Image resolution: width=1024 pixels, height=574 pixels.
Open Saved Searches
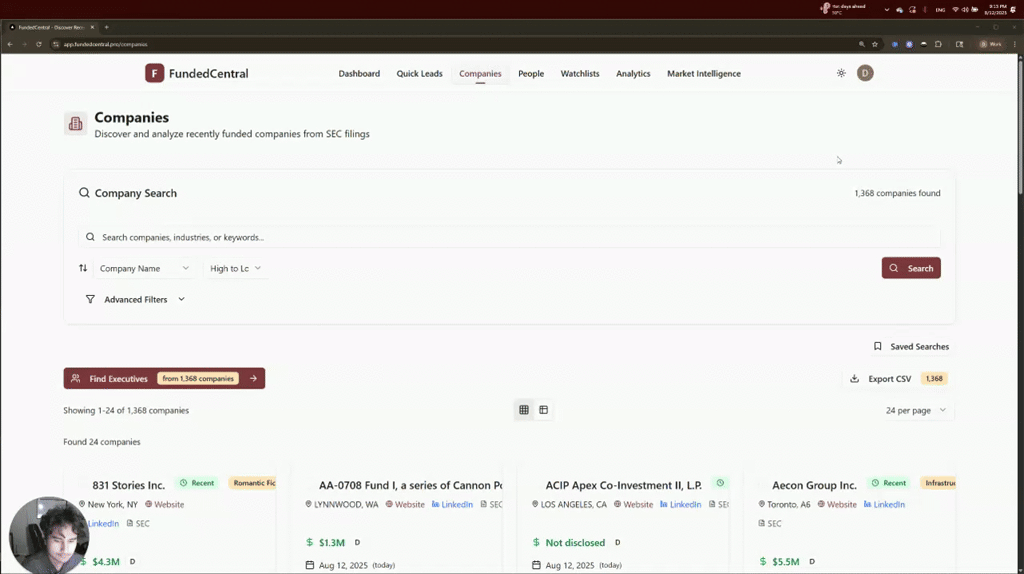pyautogui.click(x=912, y=347)
